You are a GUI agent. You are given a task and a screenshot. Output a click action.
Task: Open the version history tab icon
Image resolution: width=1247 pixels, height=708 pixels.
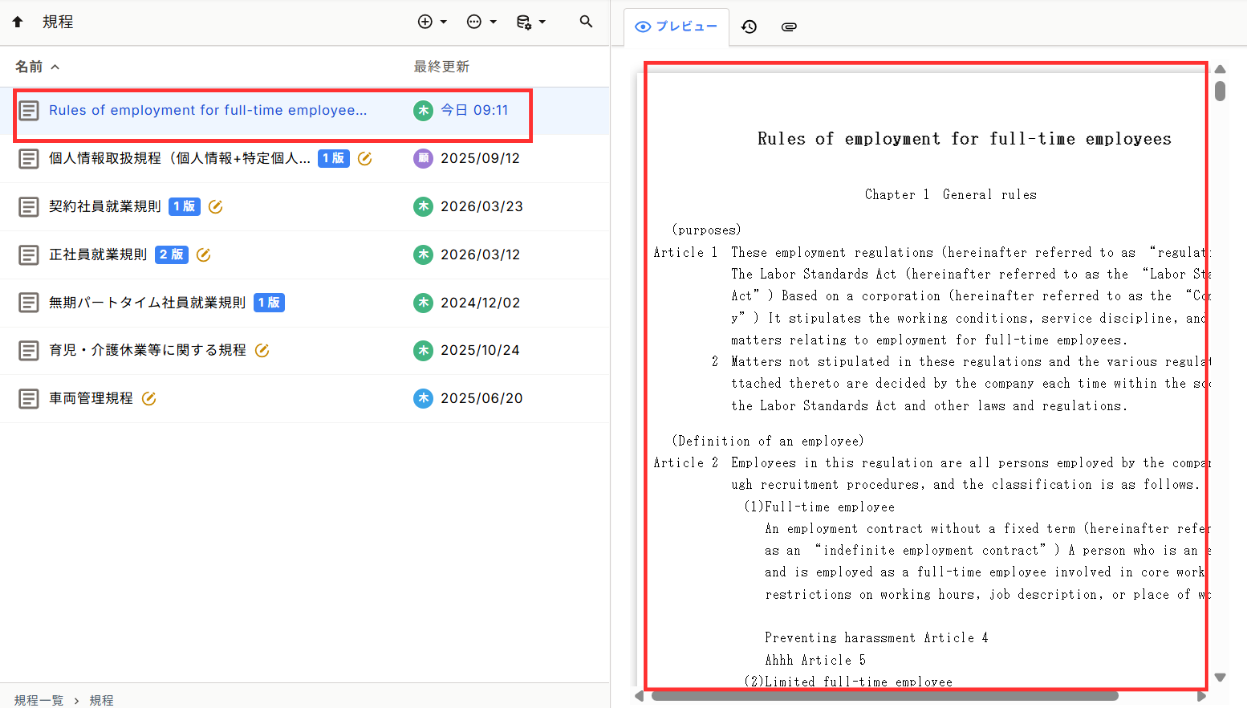tap(749, 27)
